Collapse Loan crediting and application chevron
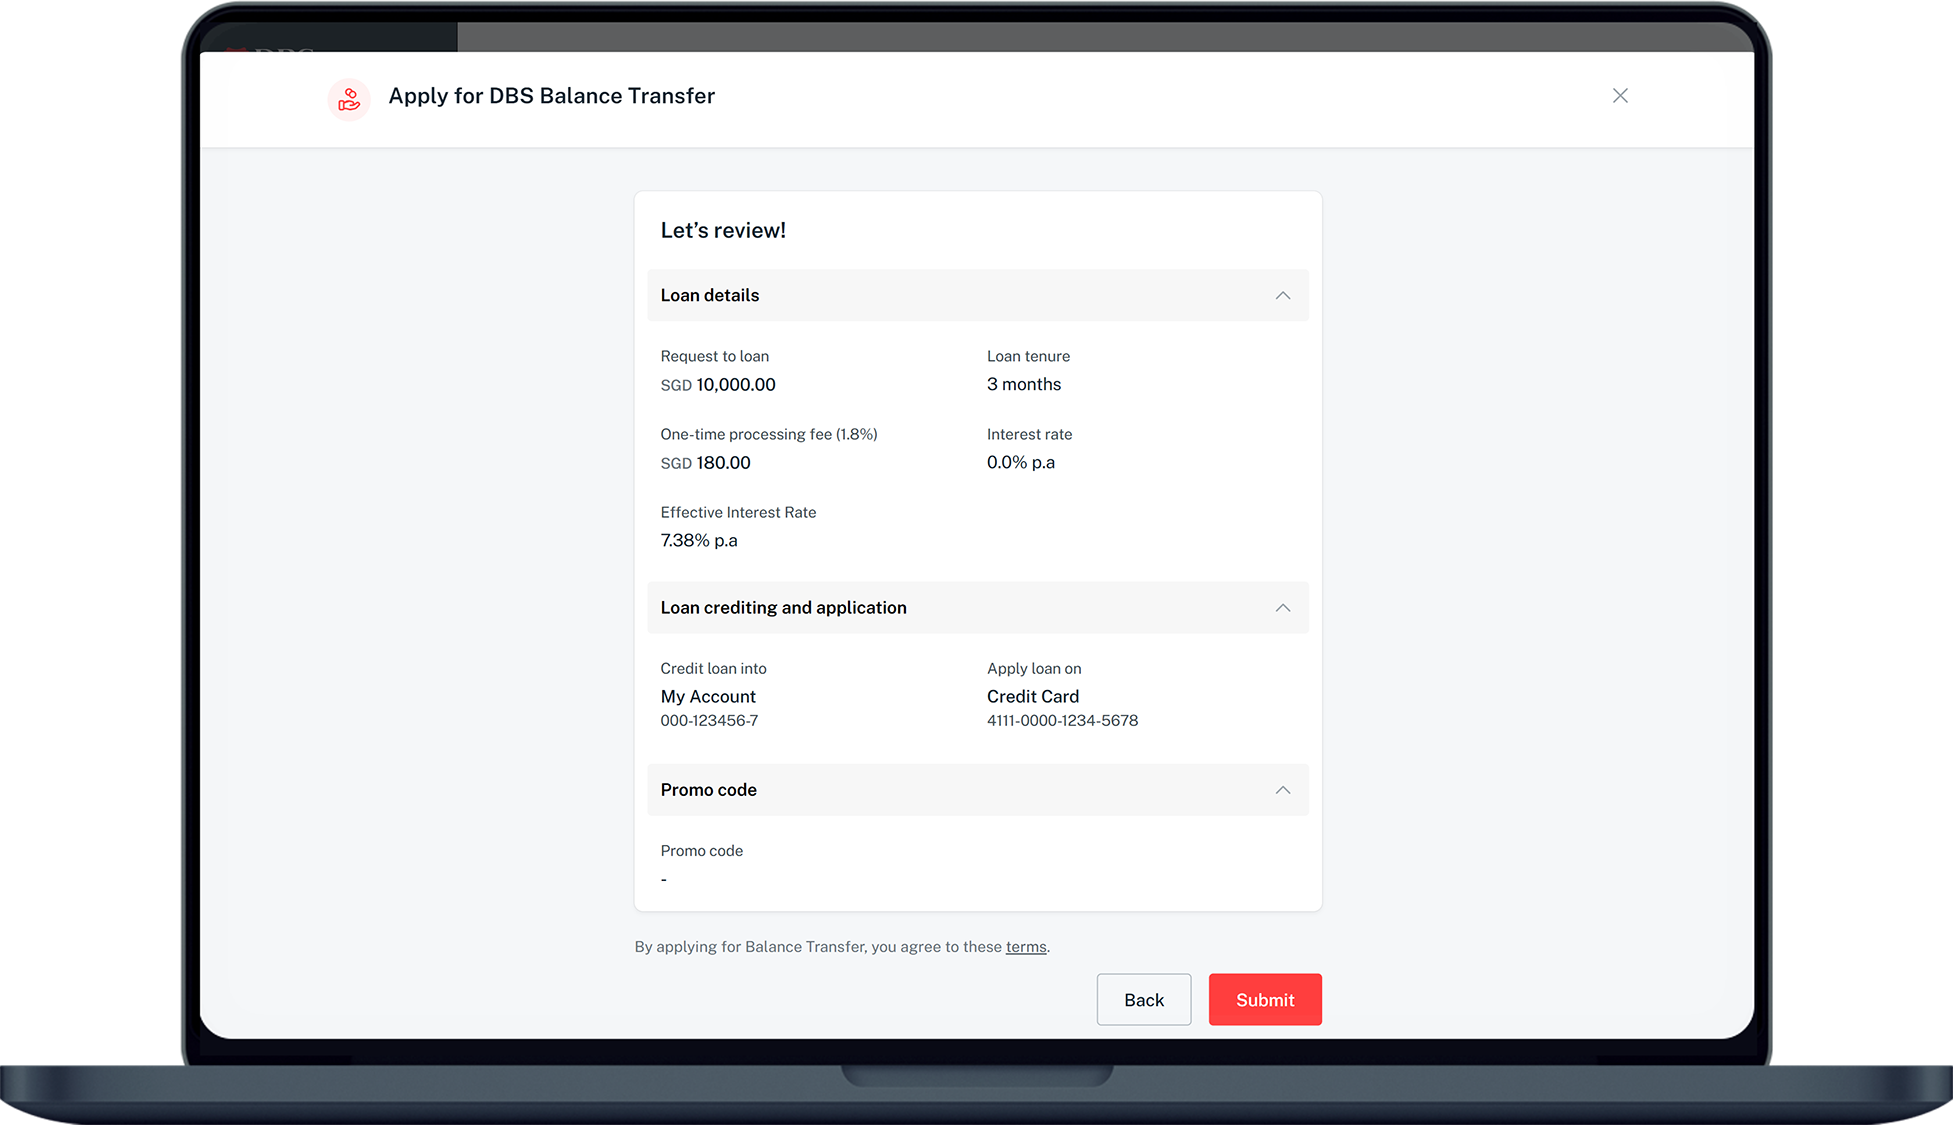The image size is (1953, 1125). click(x=1282, y=608)
